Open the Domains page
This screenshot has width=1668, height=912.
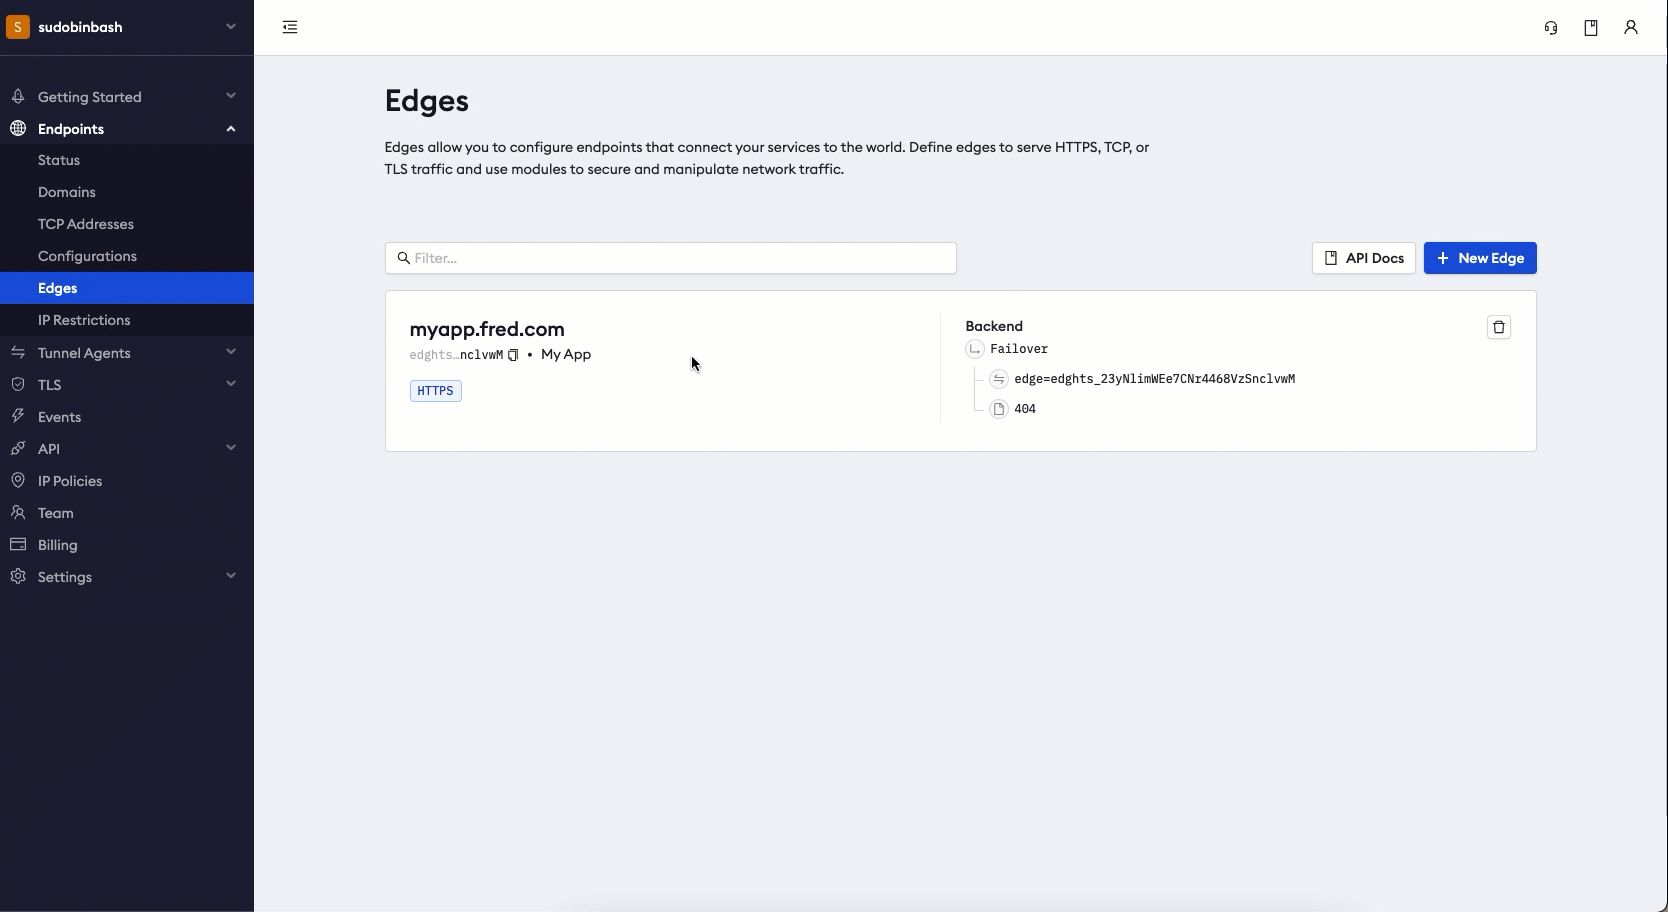(x=67, y=192)
